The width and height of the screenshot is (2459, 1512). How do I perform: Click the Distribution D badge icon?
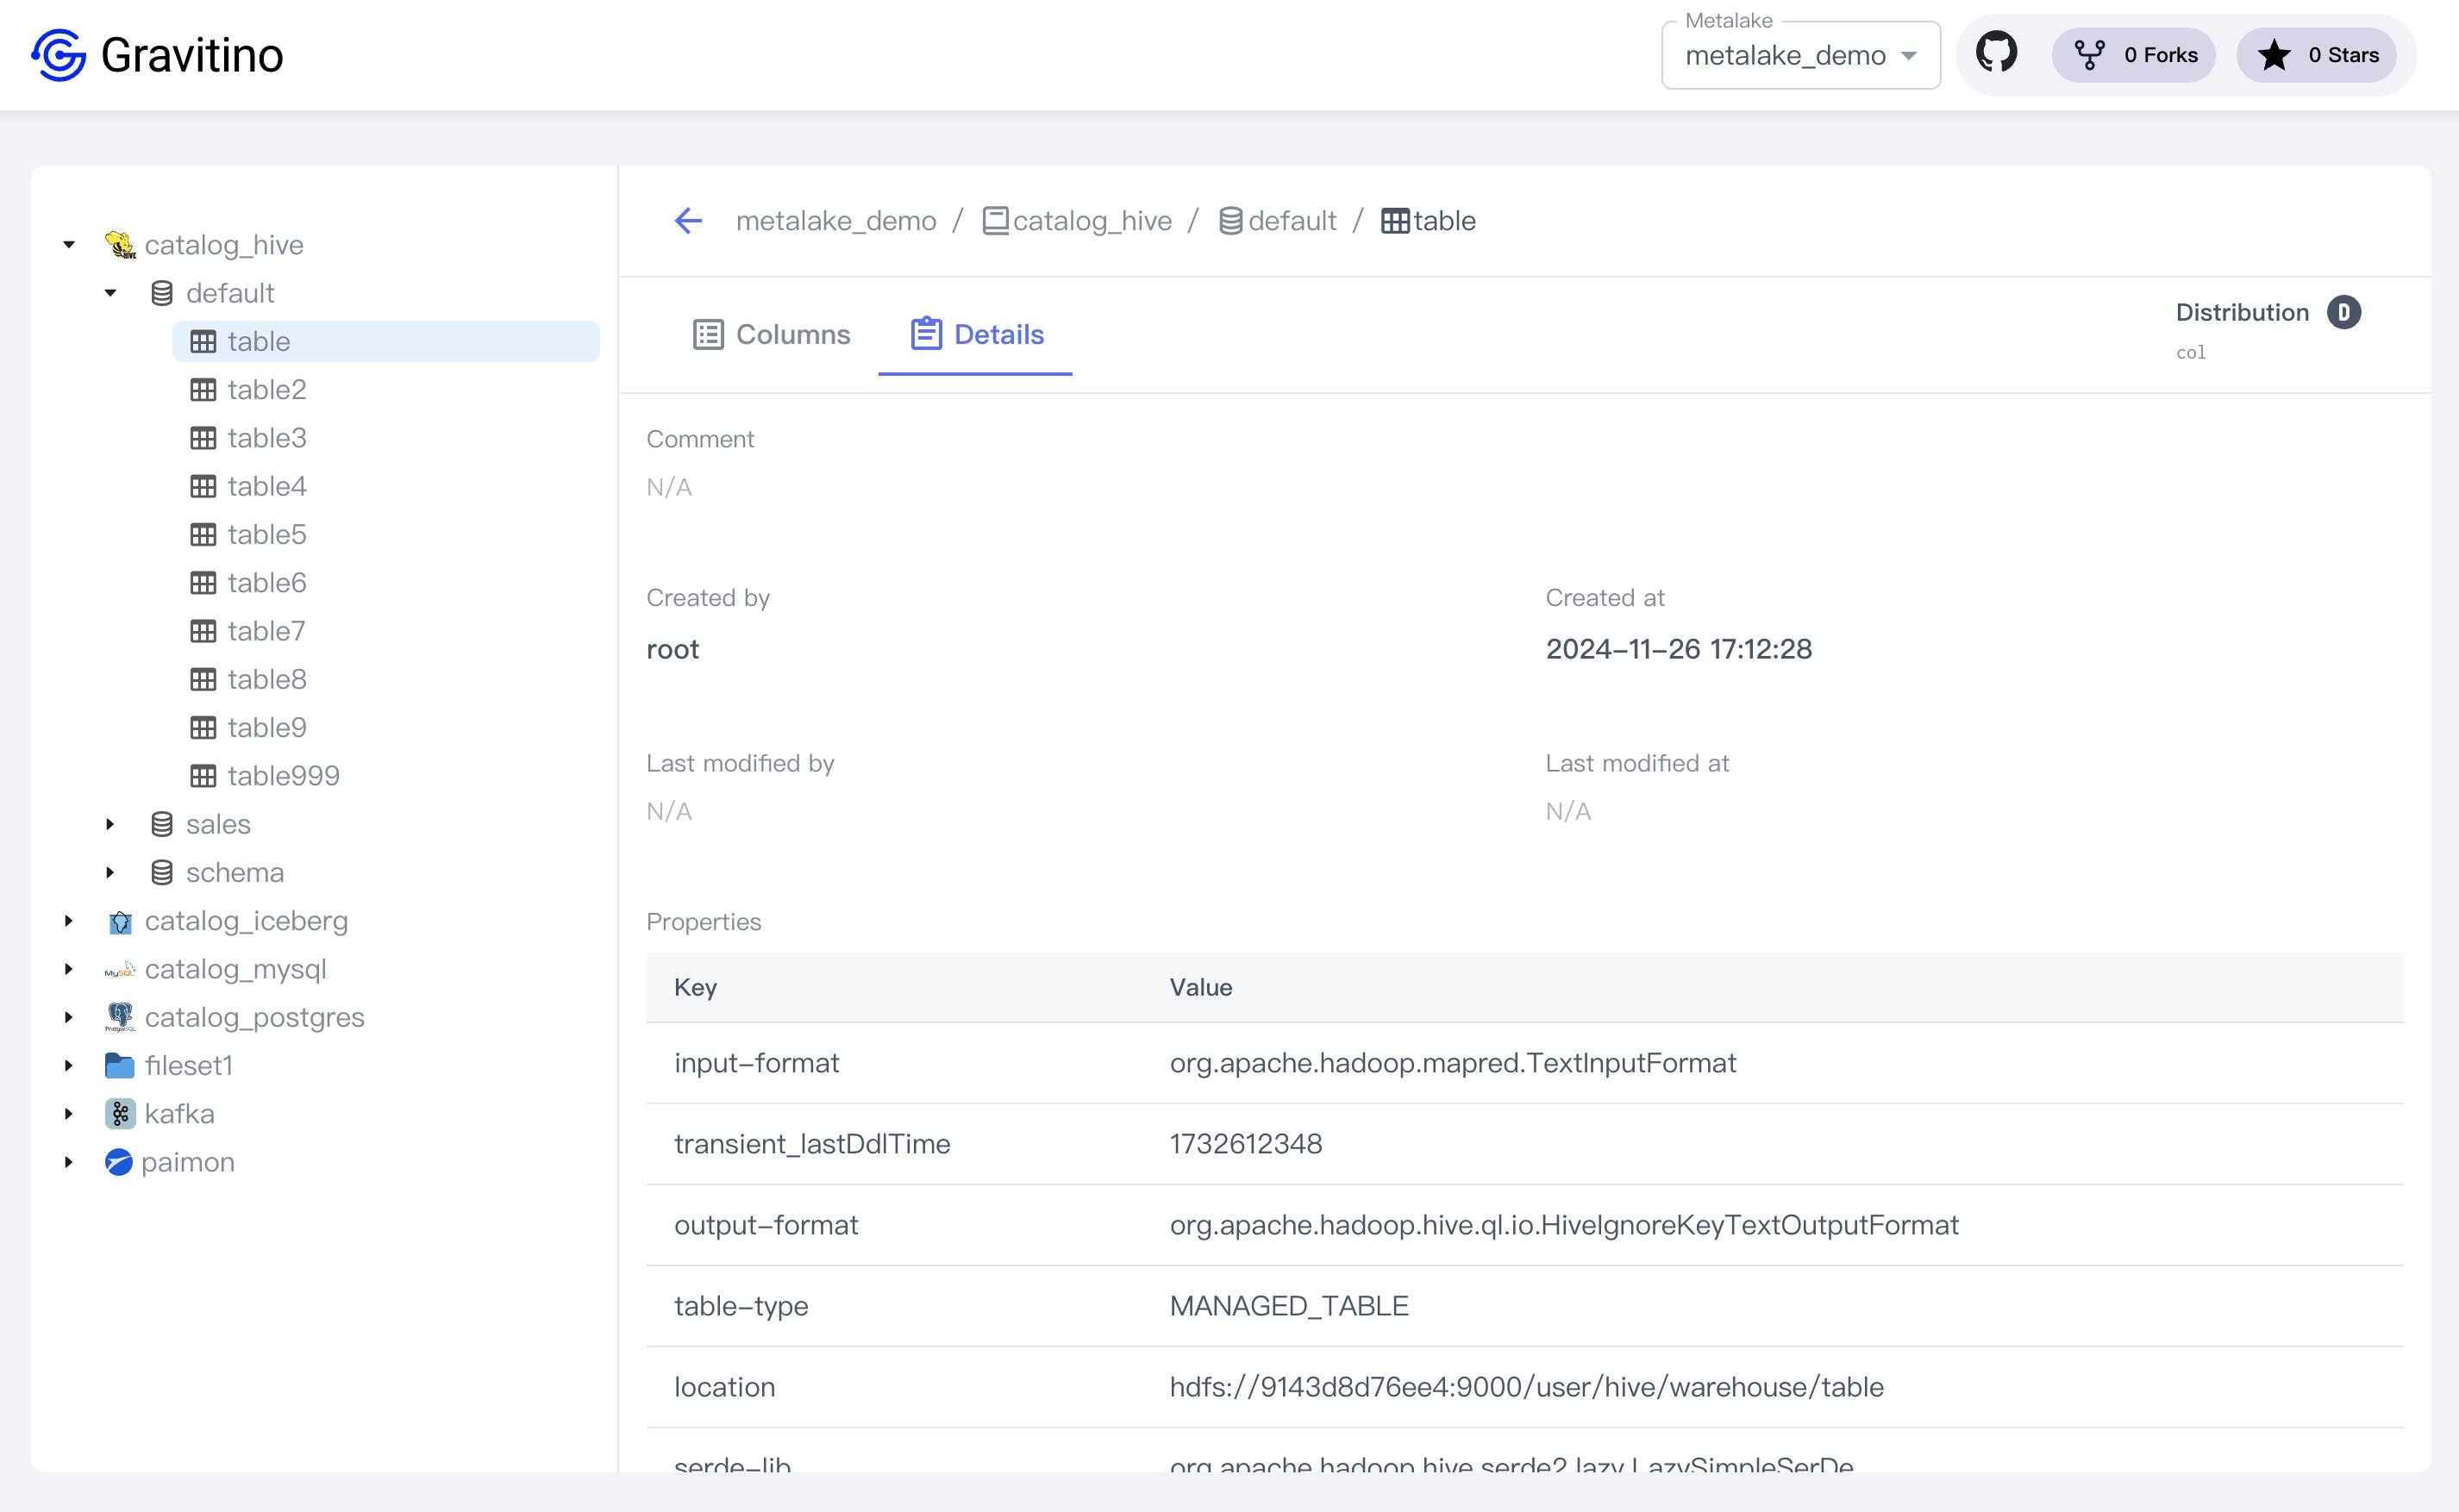(2343, 312)
